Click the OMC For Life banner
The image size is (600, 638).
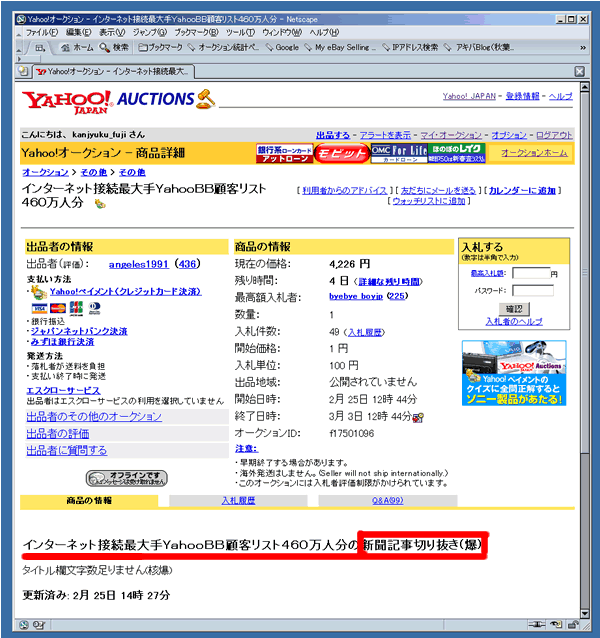coord(399,153)
